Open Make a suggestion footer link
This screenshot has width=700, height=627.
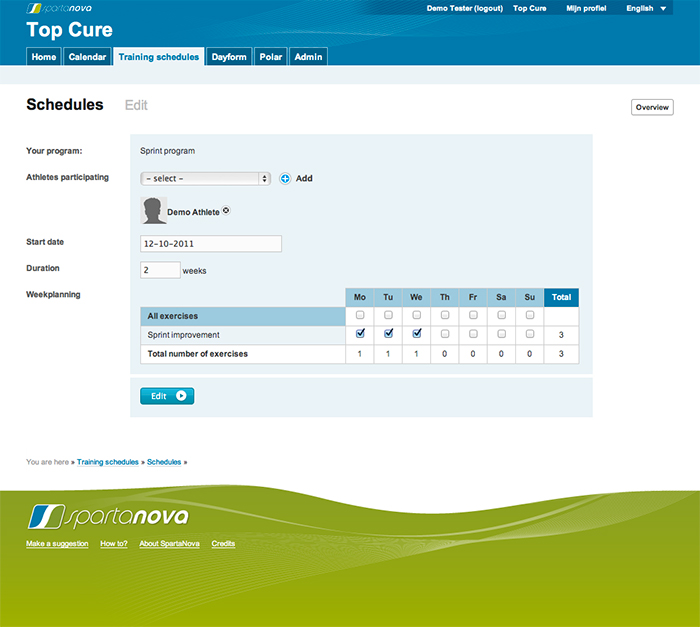coord(57,543)
